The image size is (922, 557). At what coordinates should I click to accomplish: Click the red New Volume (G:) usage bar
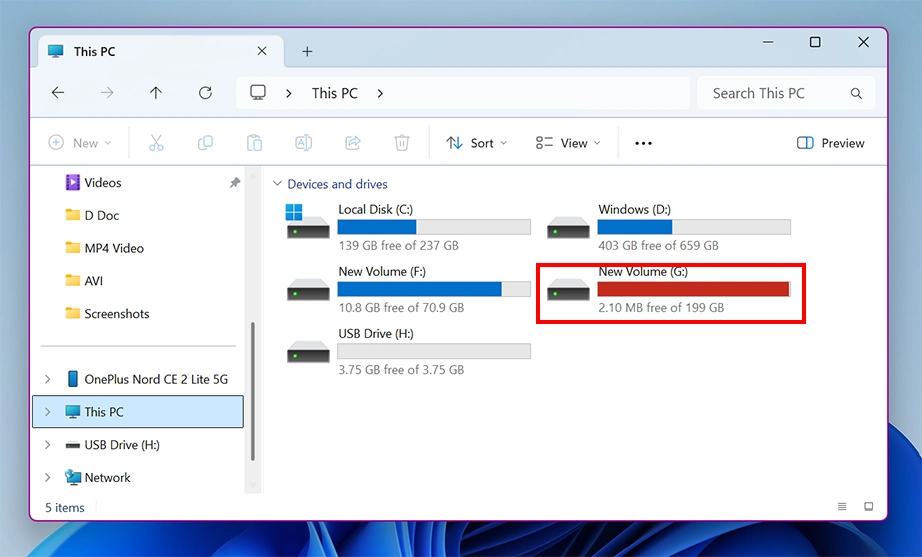694,289
